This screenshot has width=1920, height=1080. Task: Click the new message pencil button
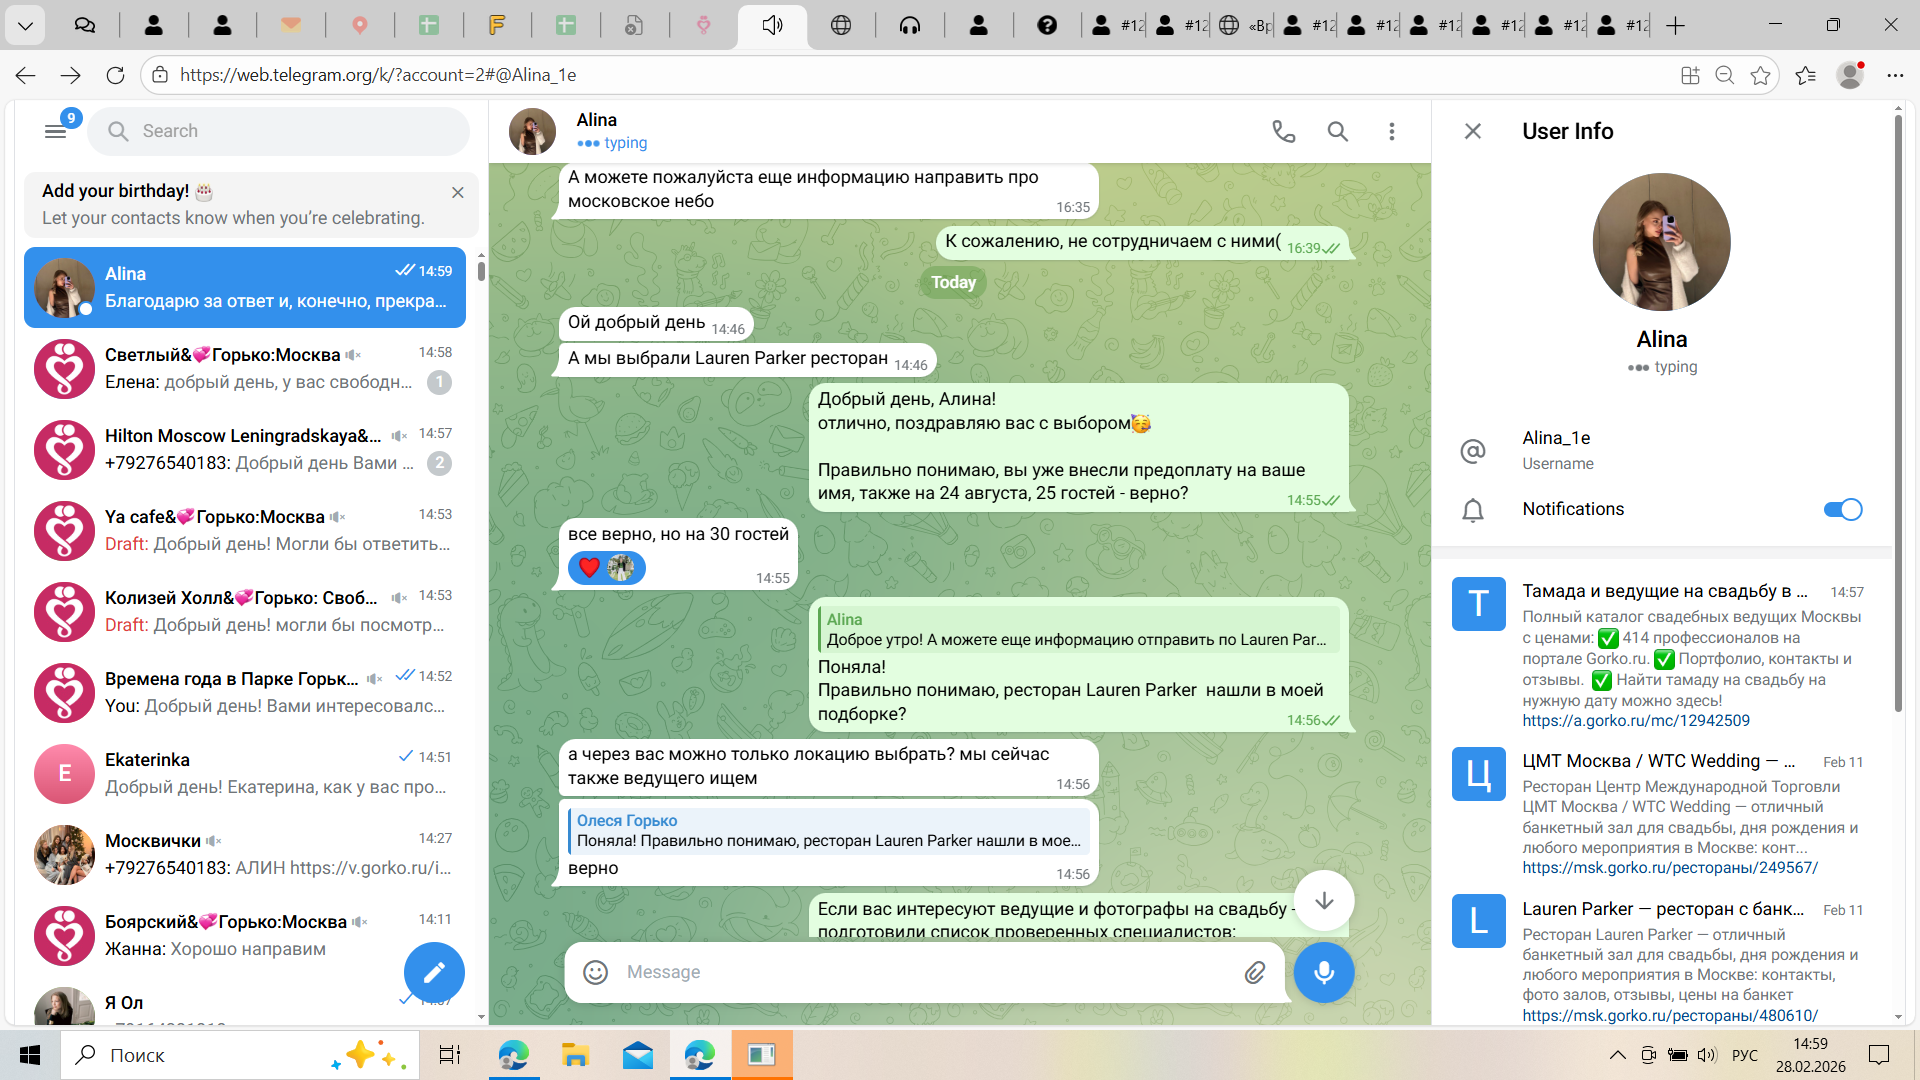pyautogui.click(x=434, y=972)
